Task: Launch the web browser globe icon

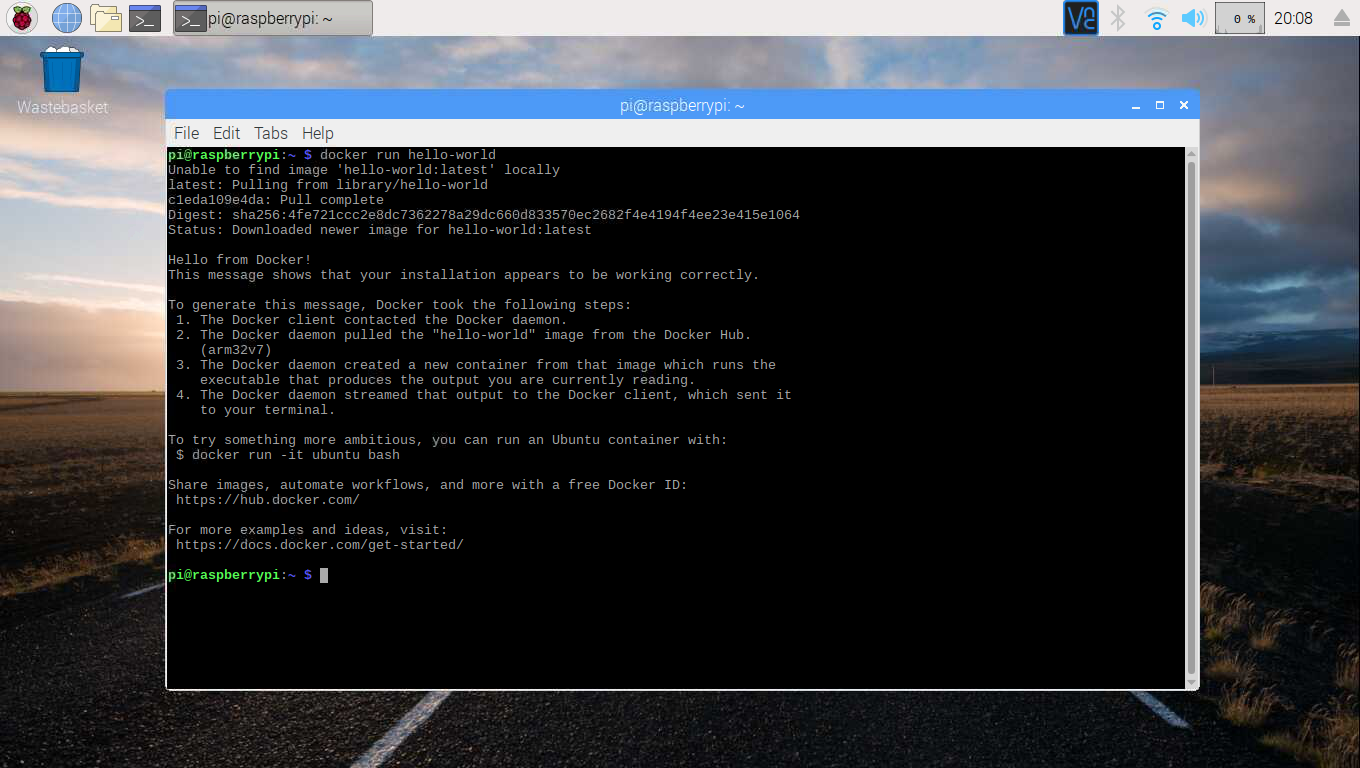Action: click(67, 18)
